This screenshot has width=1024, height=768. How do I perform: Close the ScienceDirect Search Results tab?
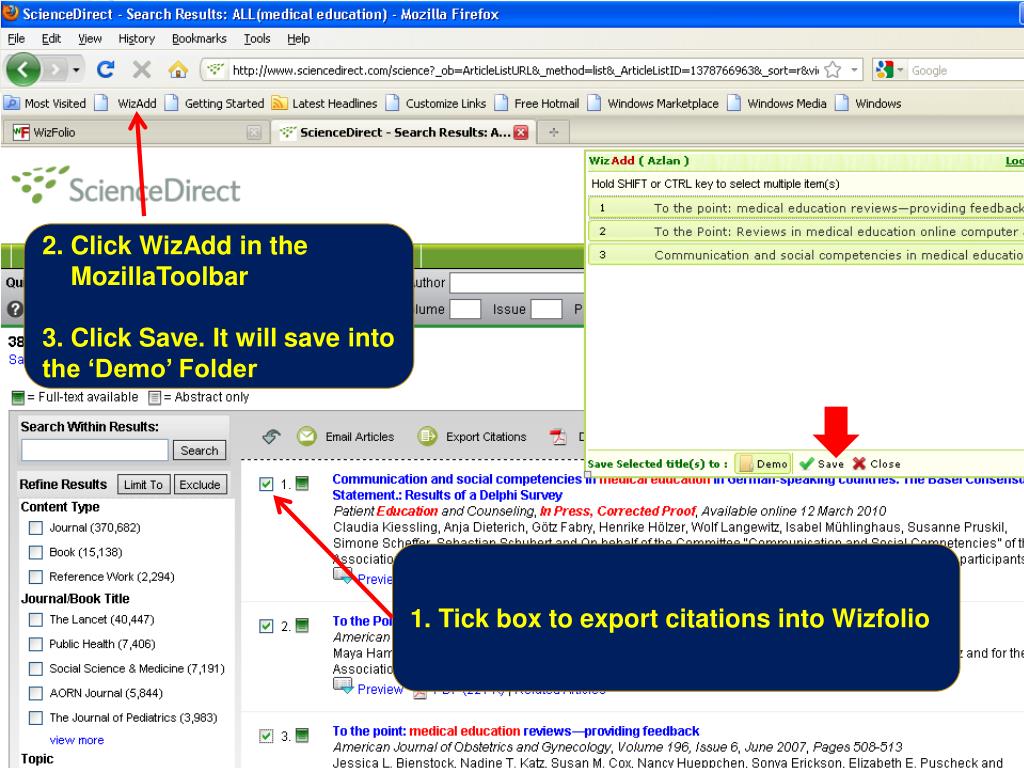pyautogui.click(x=520, y=133)
